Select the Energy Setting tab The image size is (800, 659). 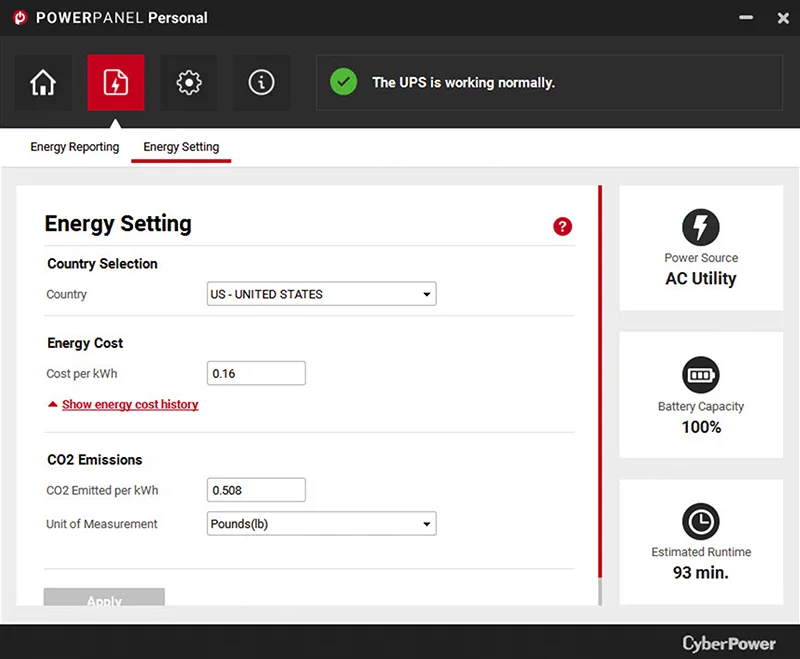click(x=181, y=147)
